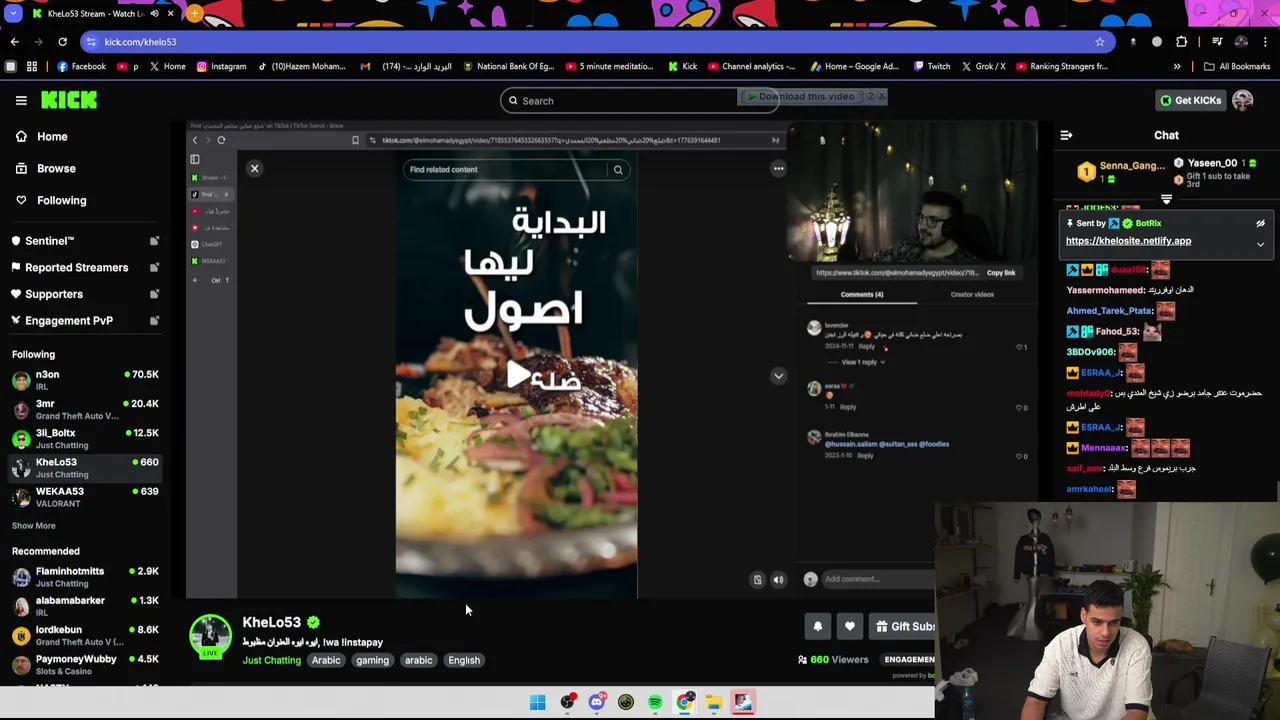This screenshot has height=720, width=1280.
Task: Expand Supporters section in sidebar
Action: [x=85, y=294]
